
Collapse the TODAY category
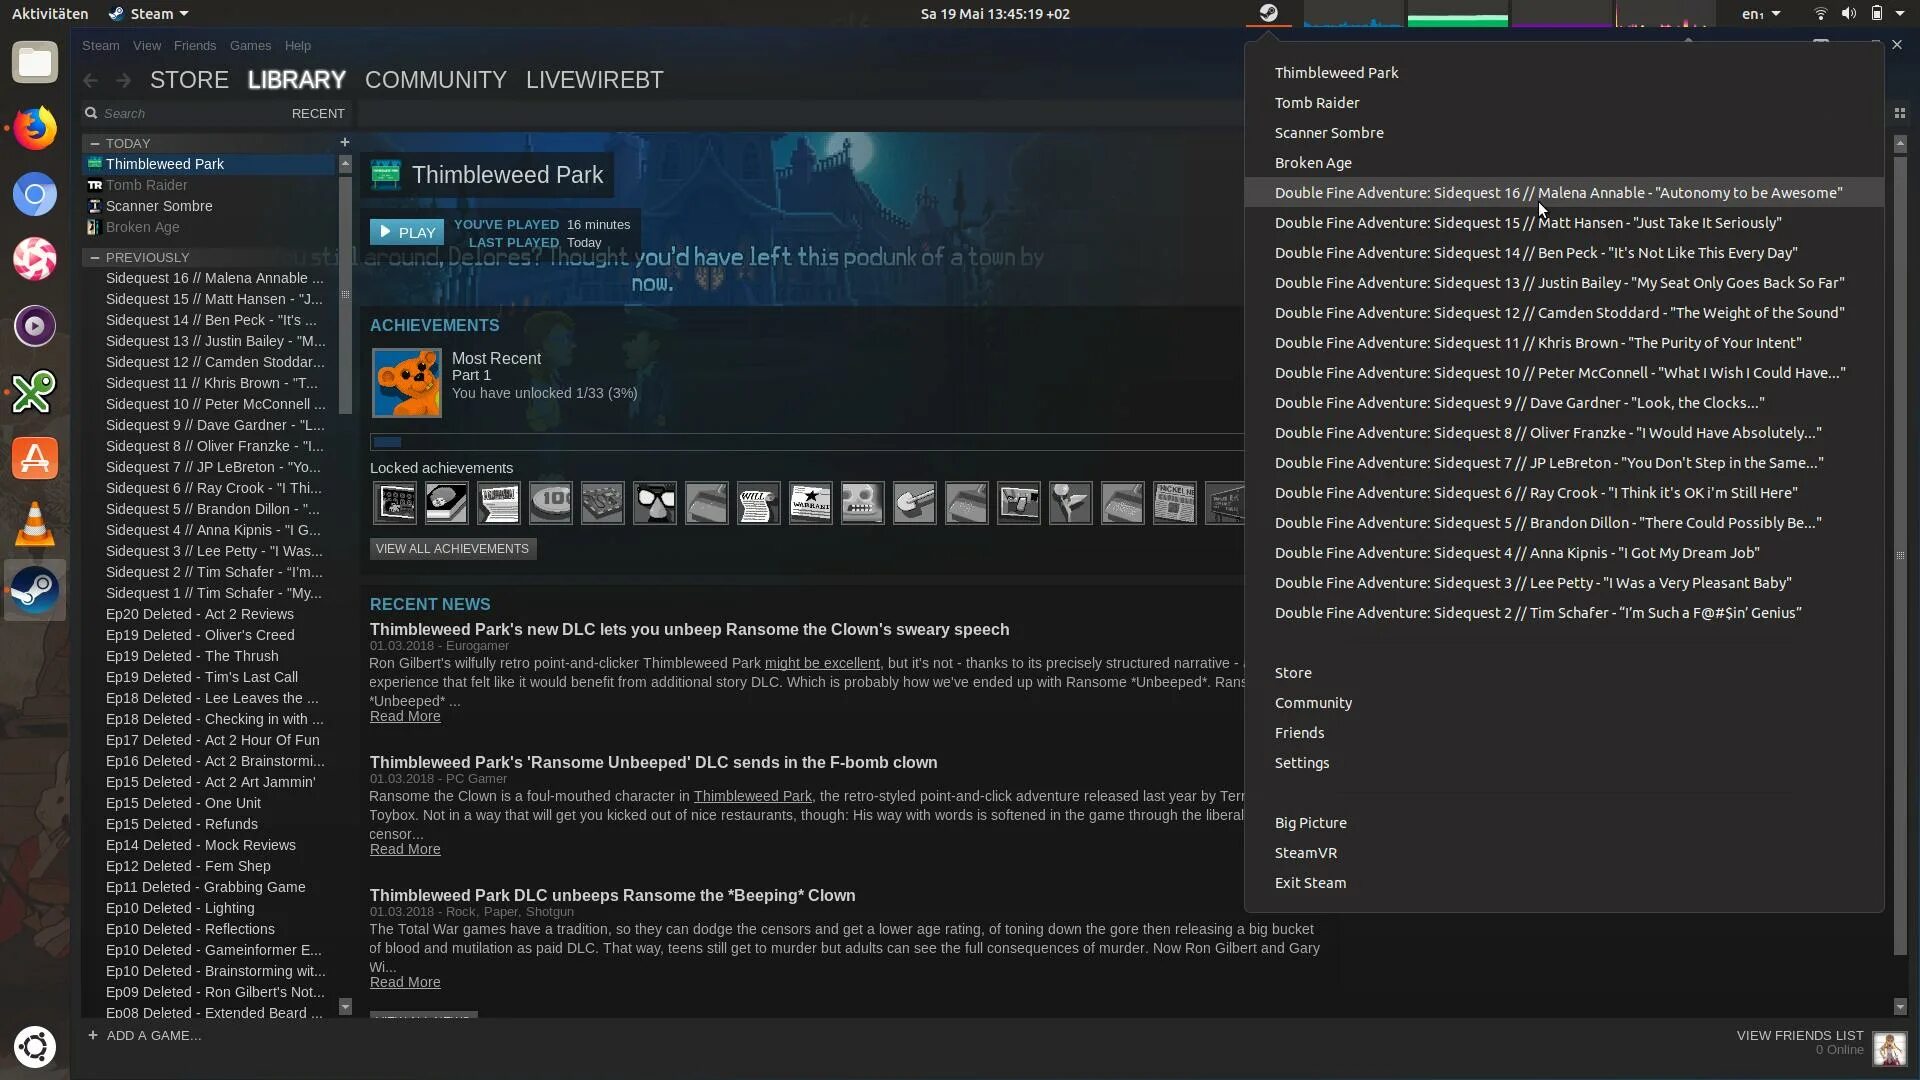tap(95, 143)
